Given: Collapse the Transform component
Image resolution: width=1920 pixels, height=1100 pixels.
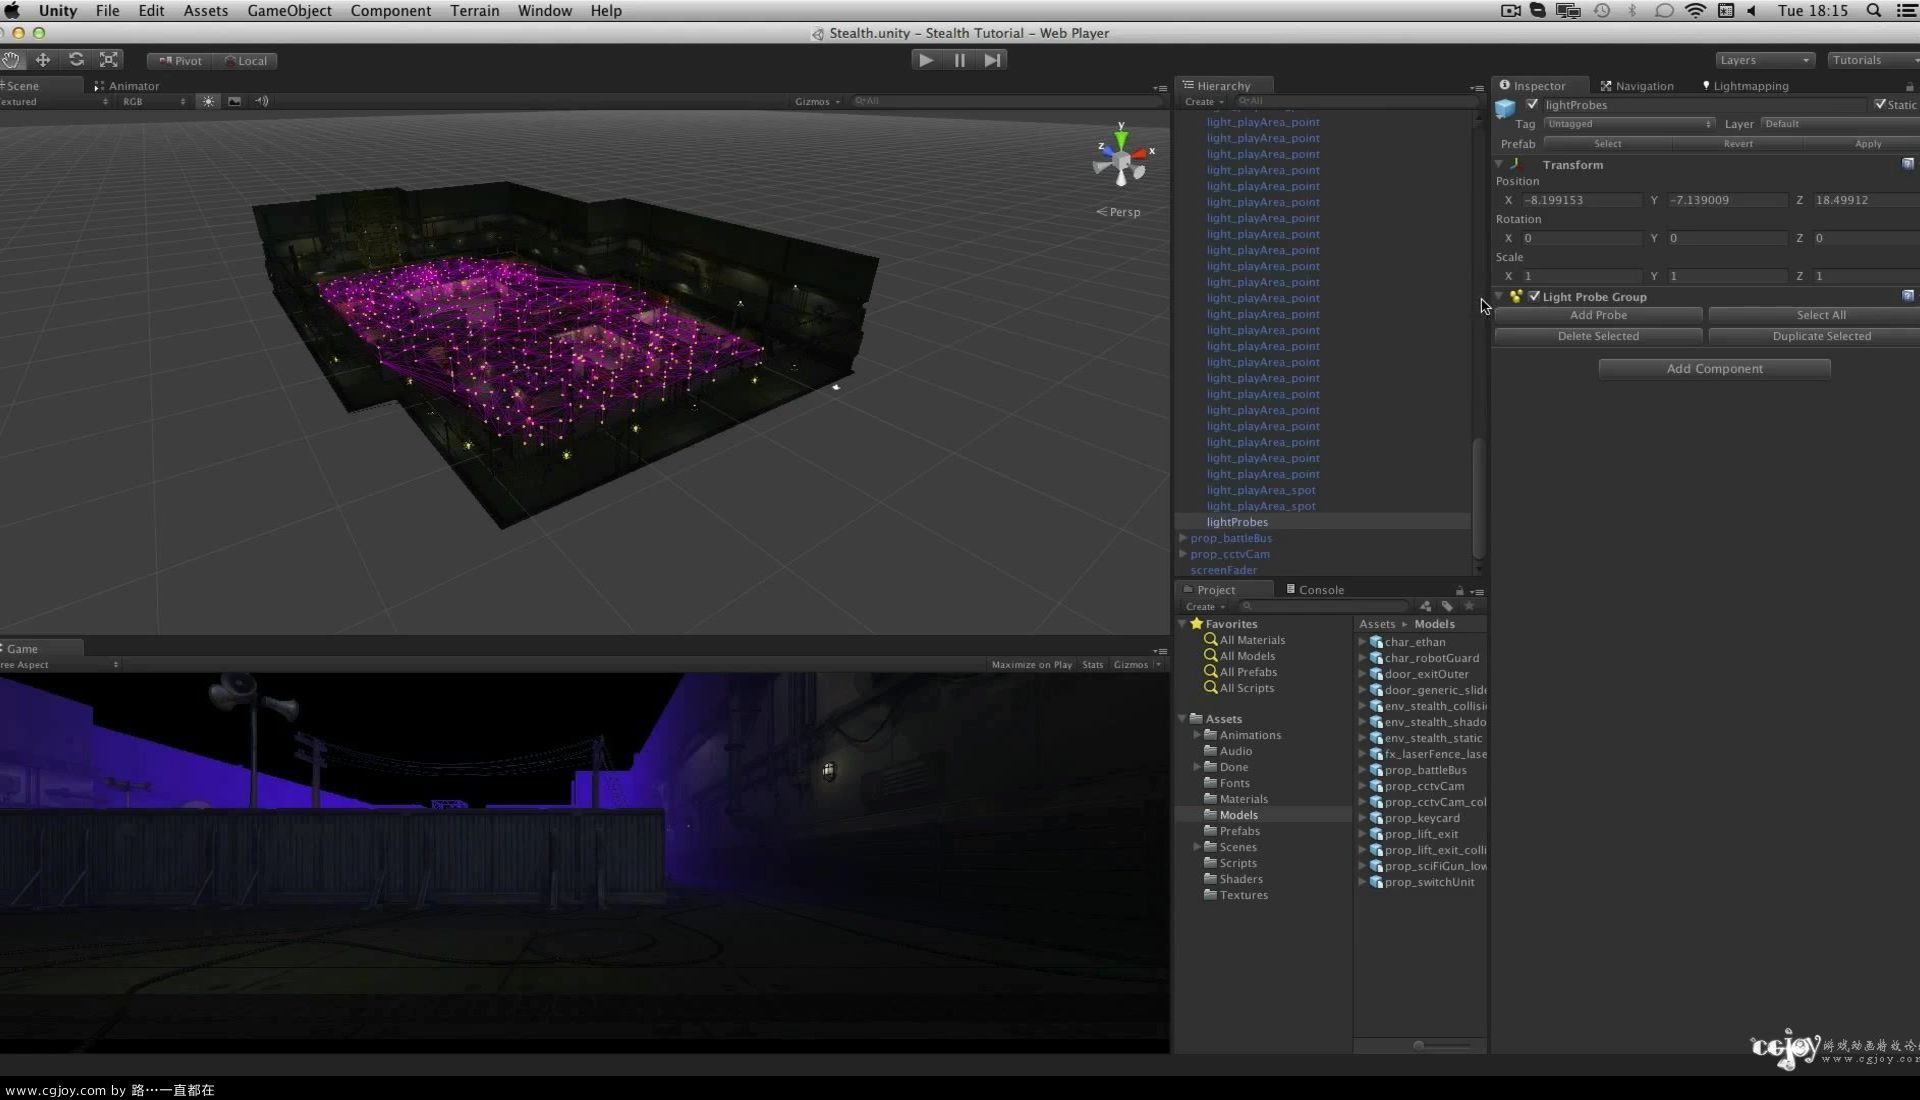Looking at the screenshot, I should tap(1499, 164).
